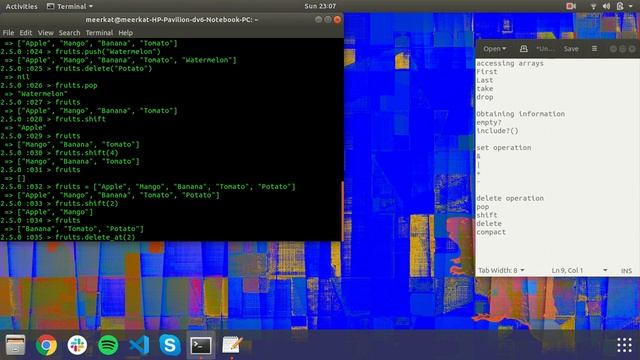Show all applications grid
The width and height of the screenshot is (640, 360).
coord(624,345)
